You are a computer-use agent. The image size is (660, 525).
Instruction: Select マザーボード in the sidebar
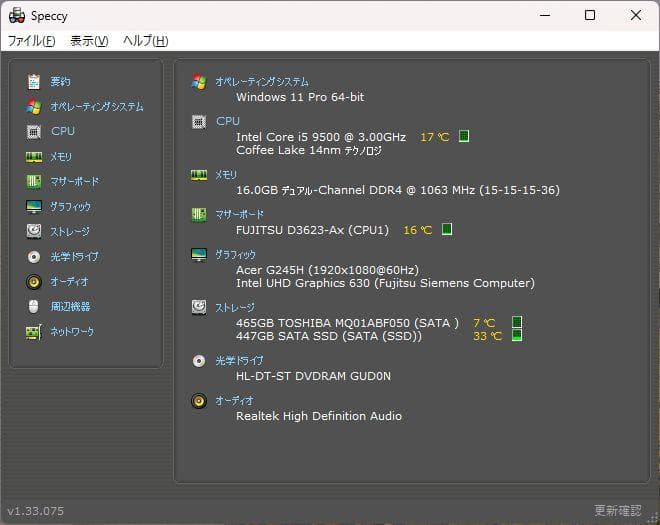click(75, 182)
